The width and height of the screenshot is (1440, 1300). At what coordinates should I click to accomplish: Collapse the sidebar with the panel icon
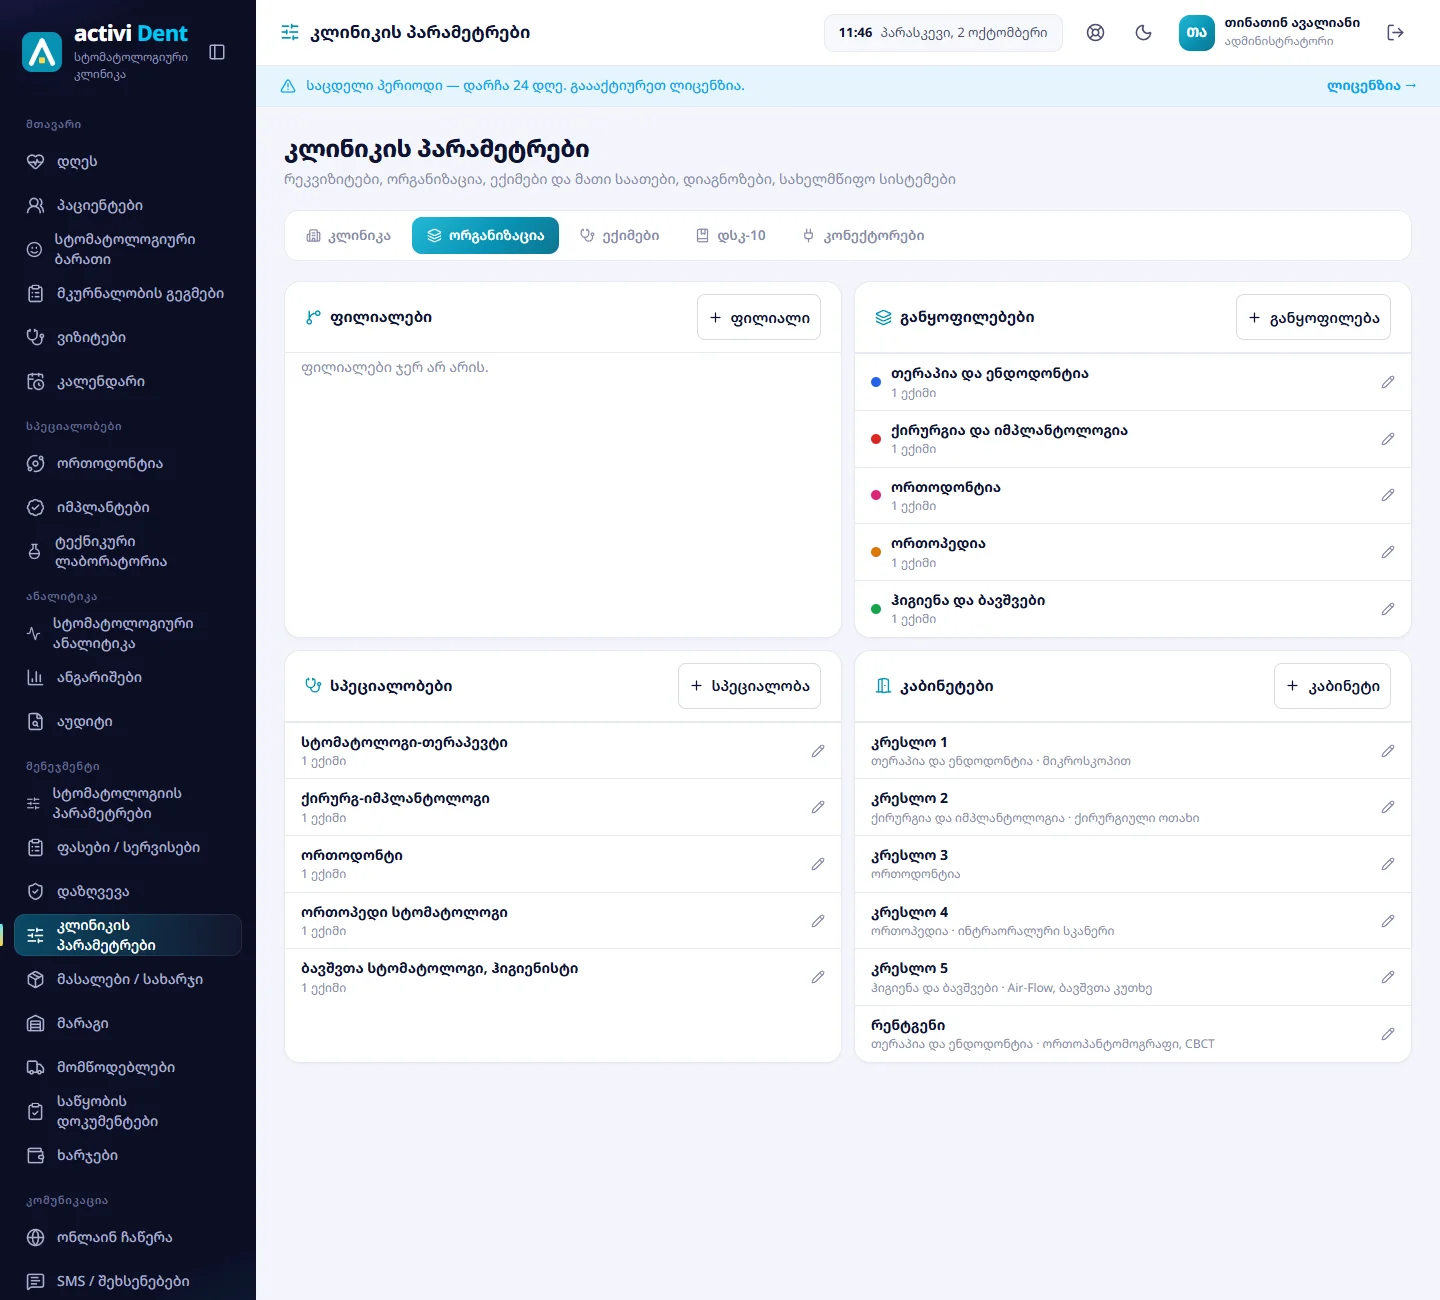[x=217, y=52]
